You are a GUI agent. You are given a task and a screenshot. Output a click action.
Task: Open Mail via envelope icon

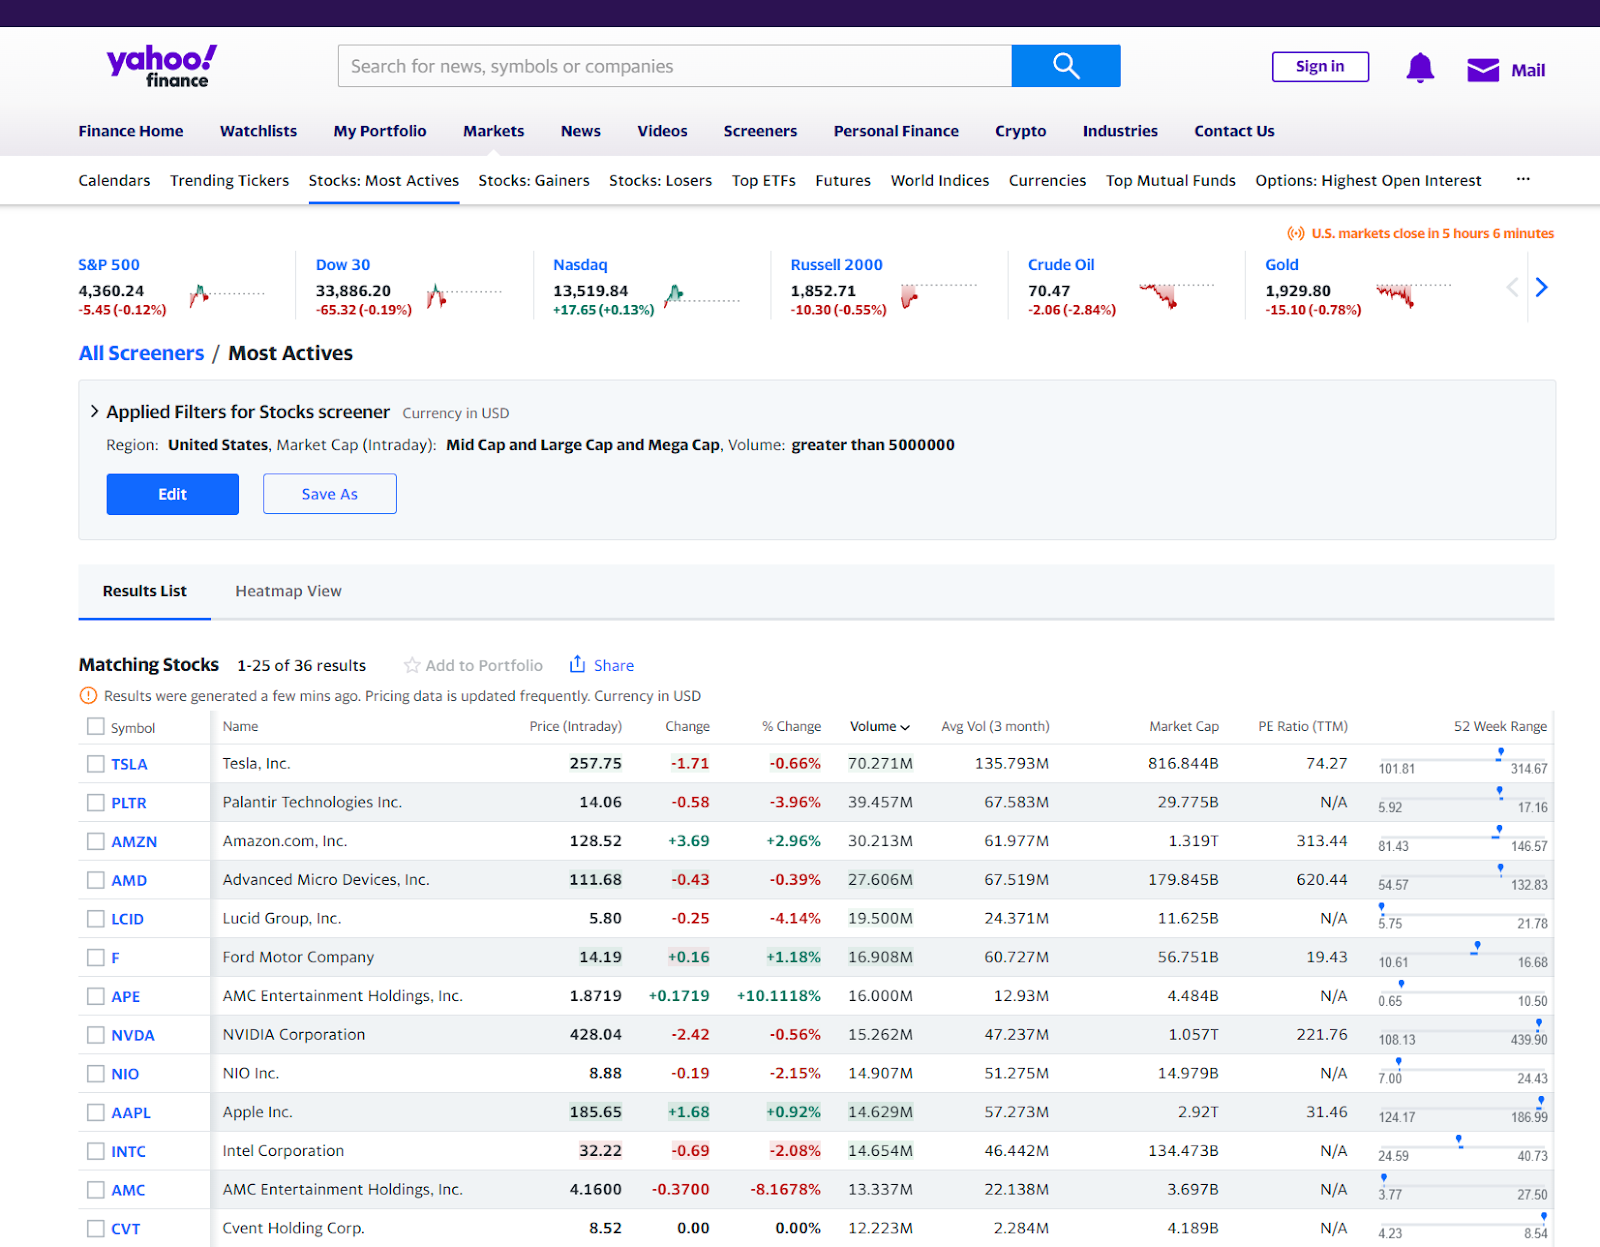pyautogui.click(x=1483, y=69)
